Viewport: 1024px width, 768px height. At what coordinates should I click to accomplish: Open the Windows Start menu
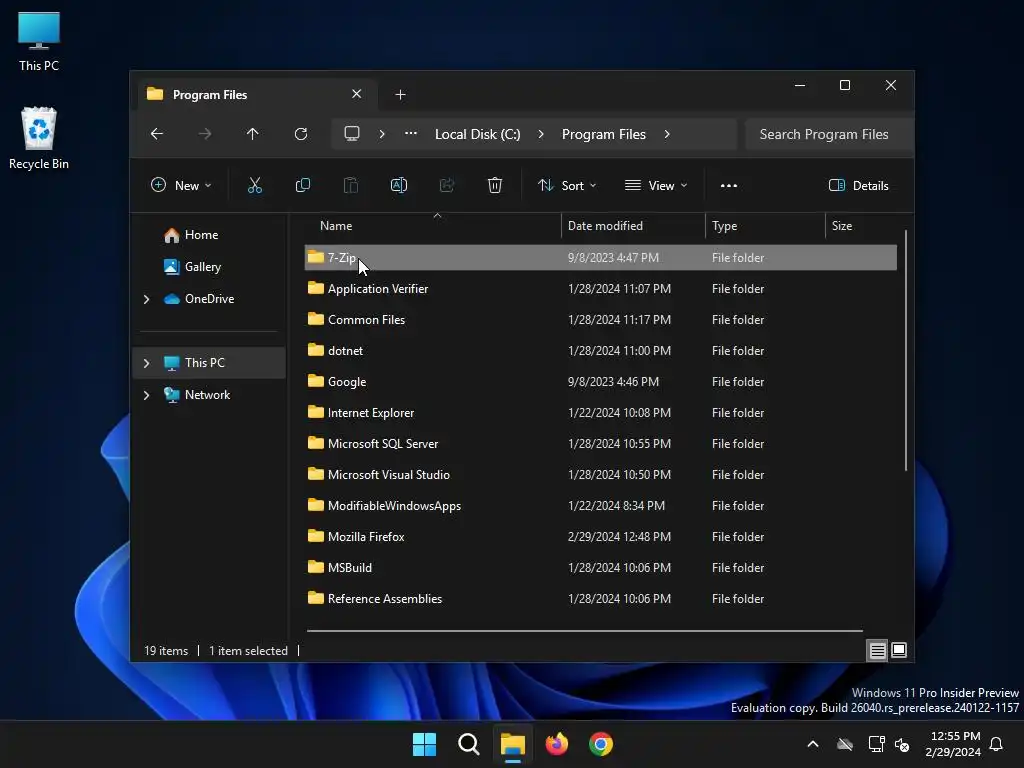(424, 744)
